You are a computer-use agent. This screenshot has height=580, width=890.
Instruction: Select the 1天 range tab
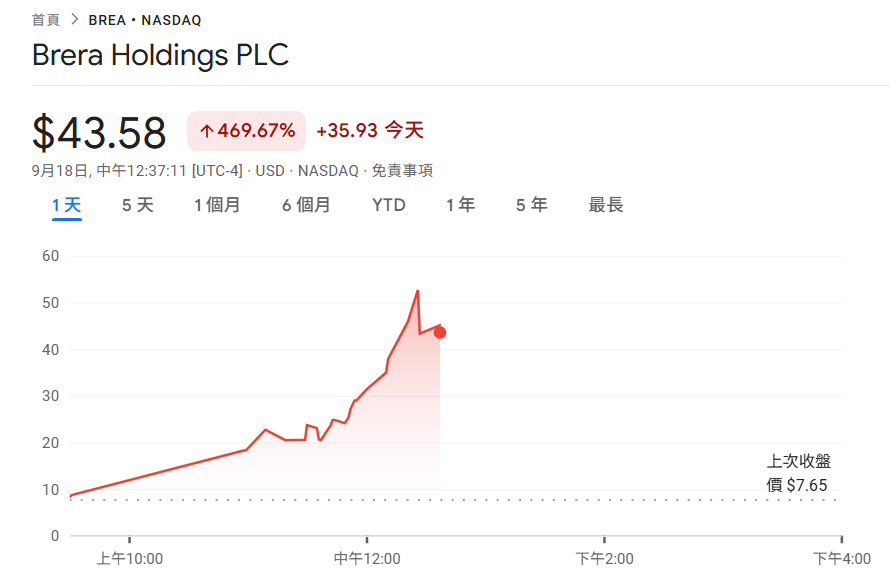[66, 205]
